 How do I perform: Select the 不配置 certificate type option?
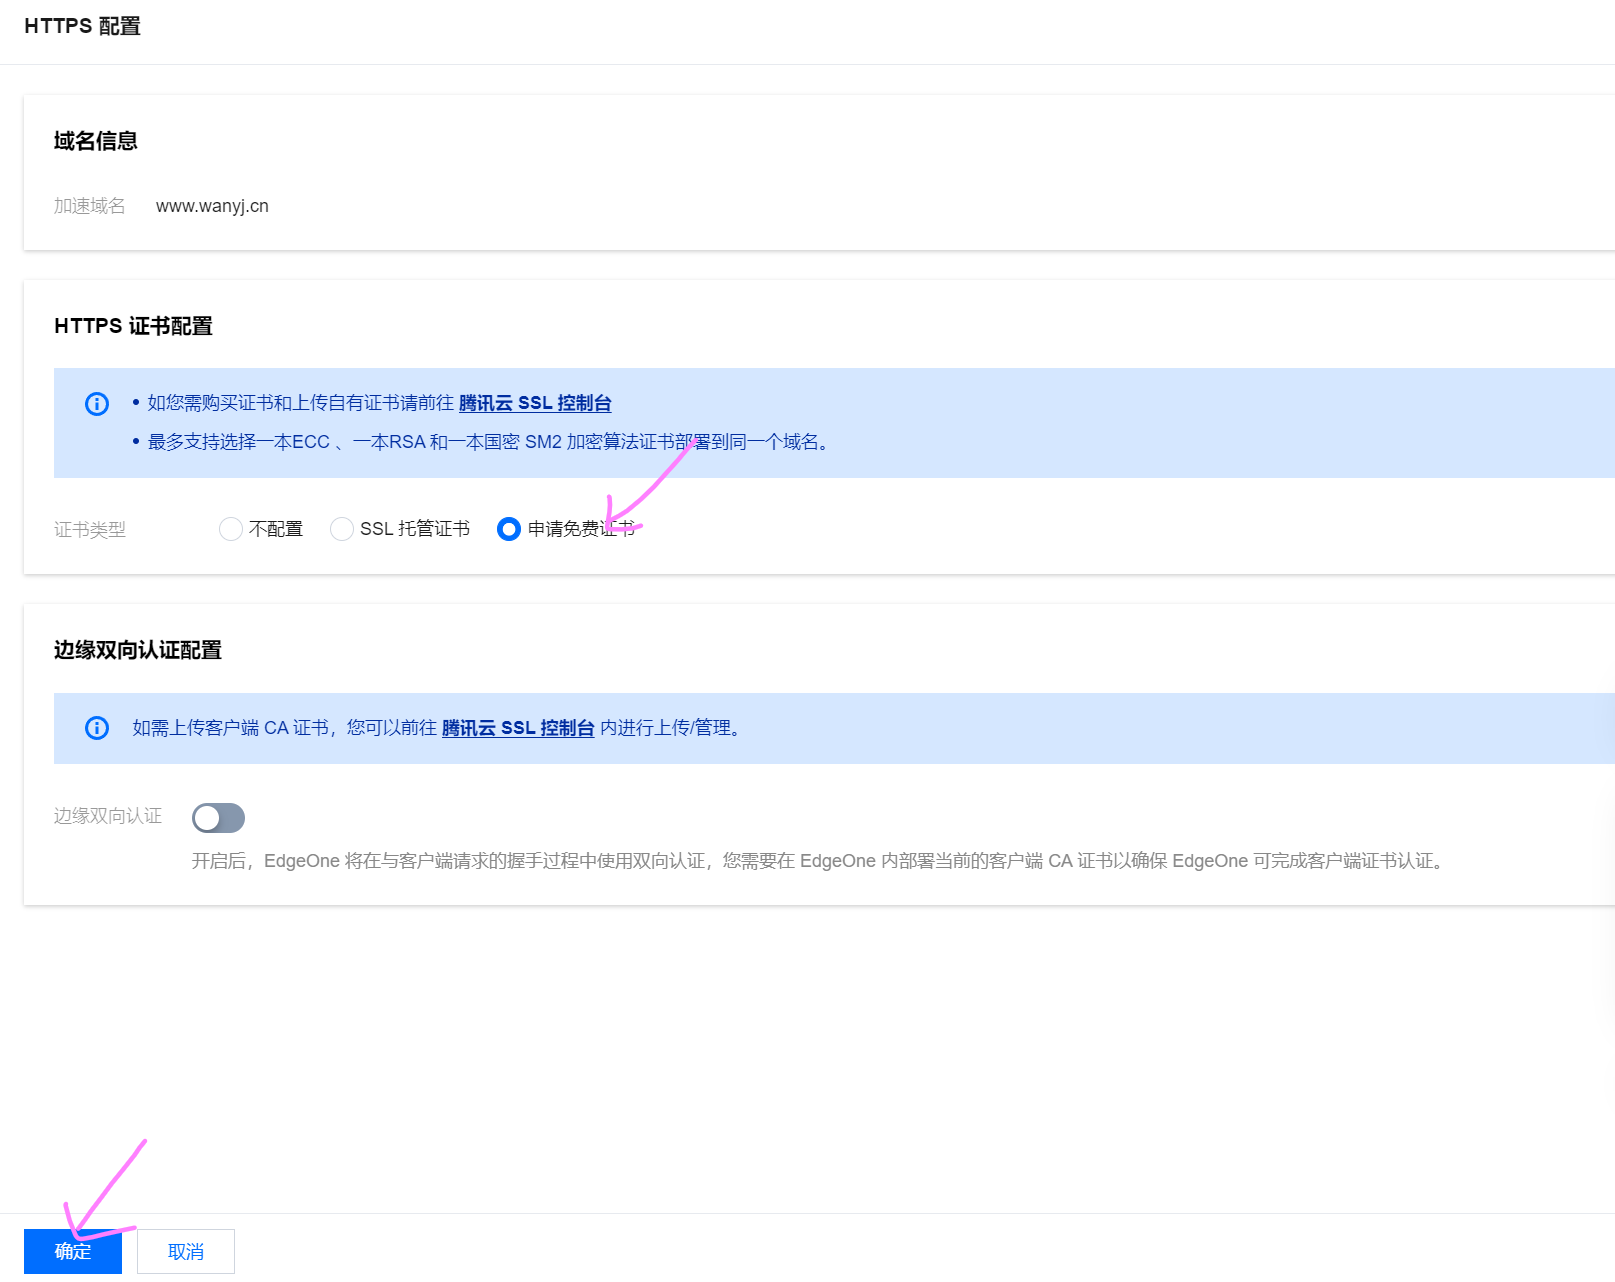pos(231,529)
